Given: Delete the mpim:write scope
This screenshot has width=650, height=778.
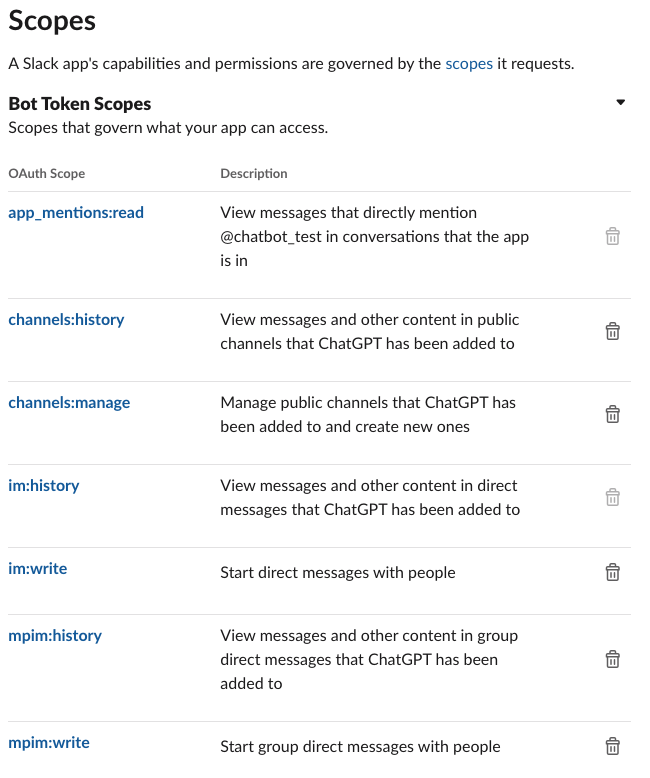Looking at the screenshot, I should 613,746.
